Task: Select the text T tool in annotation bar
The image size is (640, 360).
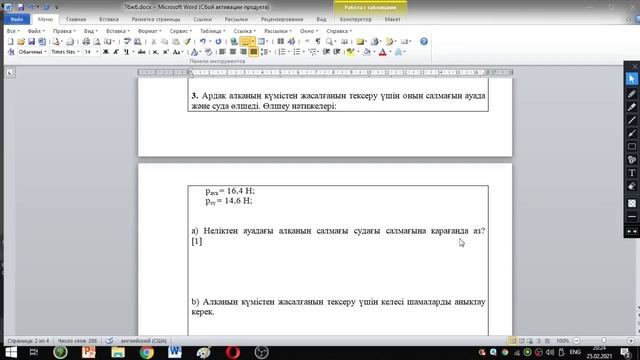Action: [x=632, y=173]
